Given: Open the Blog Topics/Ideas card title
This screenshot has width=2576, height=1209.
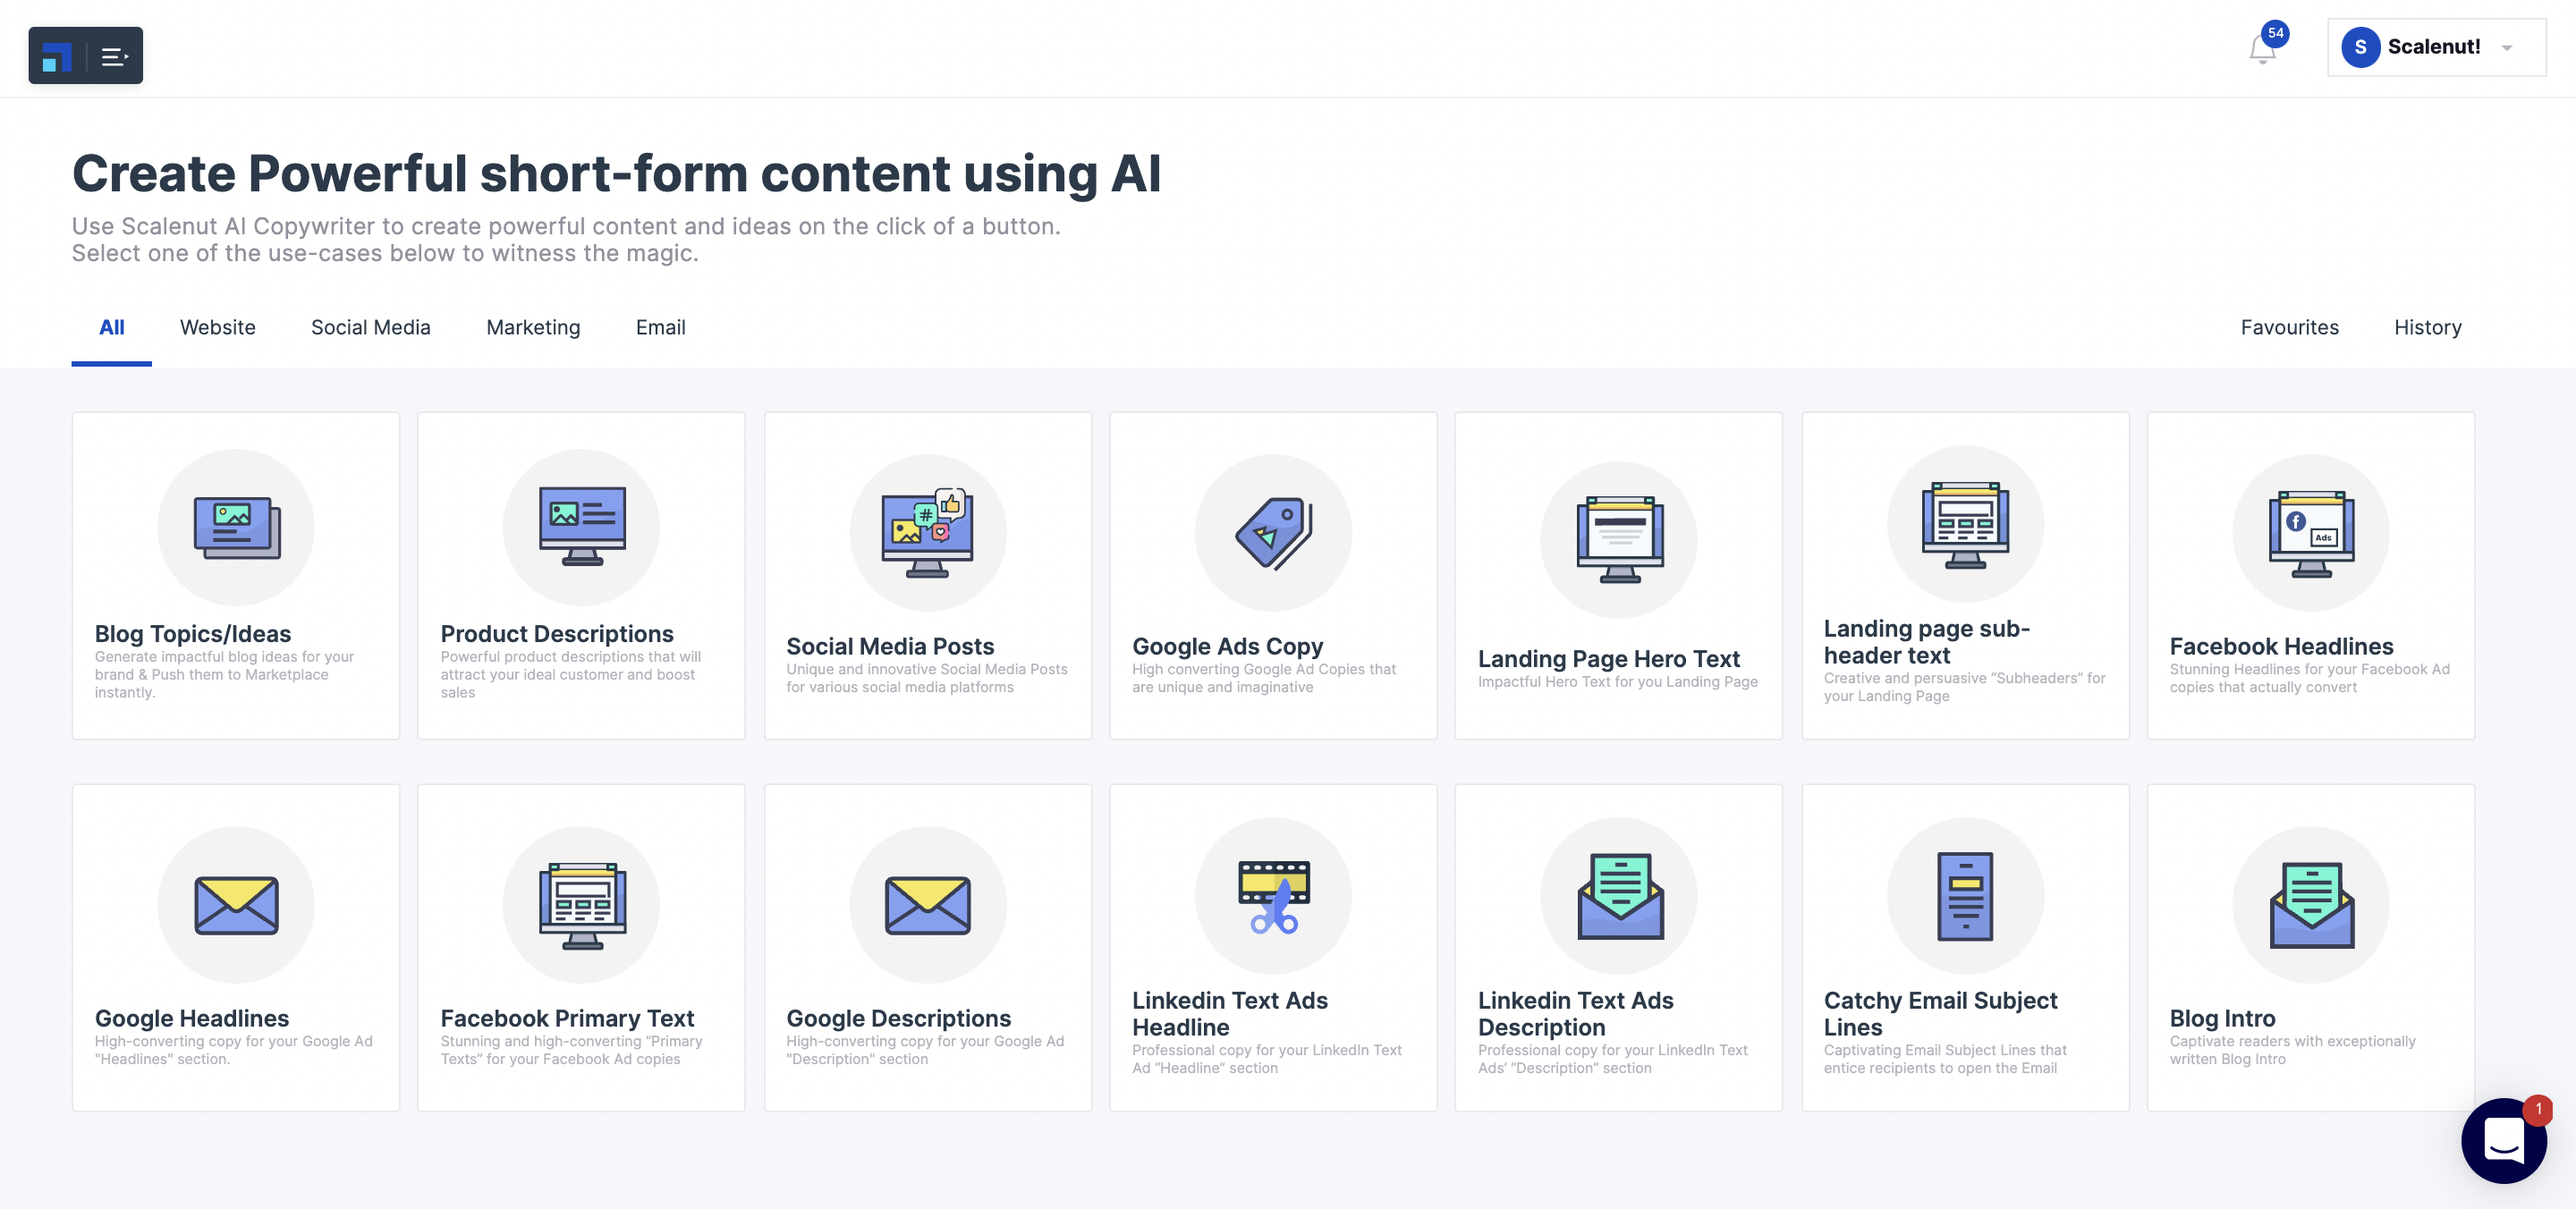Looking at the screenshot, I should (193, 634).
